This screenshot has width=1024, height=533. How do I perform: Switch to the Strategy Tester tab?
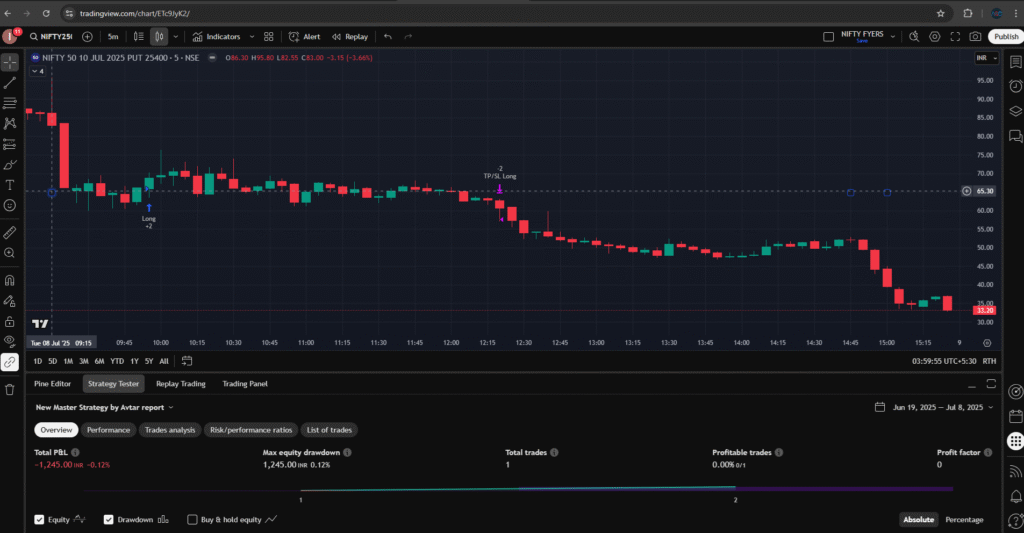point(114,384)
